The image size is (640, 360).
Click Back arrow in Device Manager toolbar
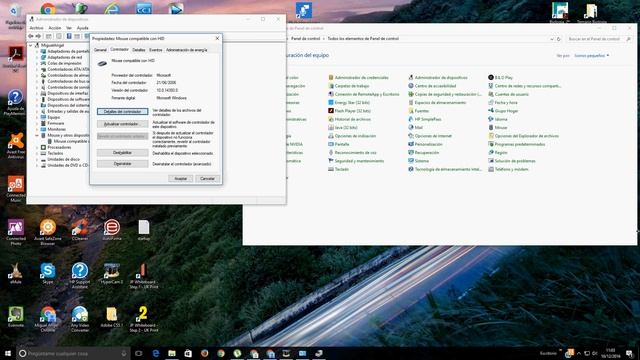[x=31, y=36]
